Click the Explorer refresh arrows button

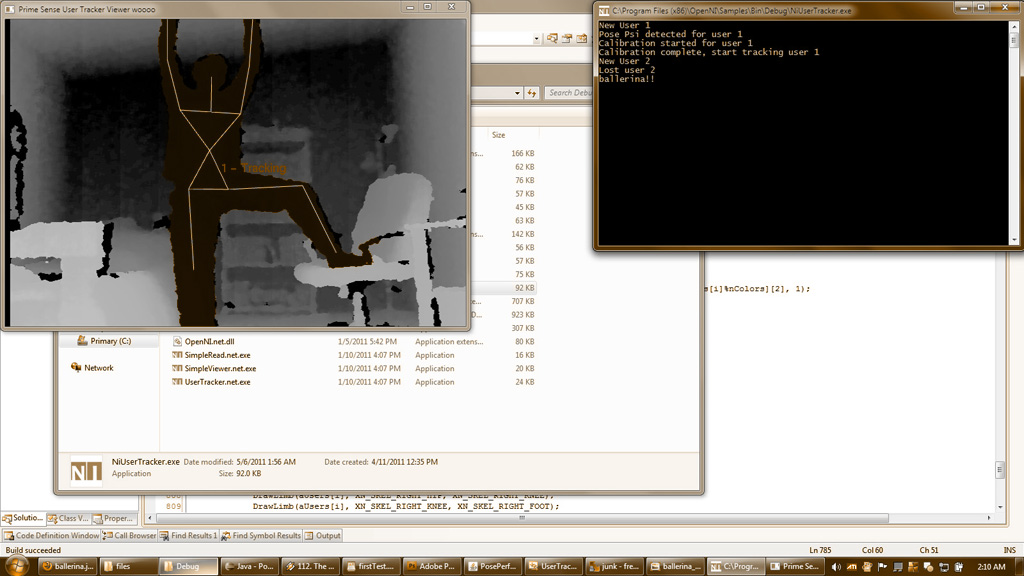[533, 93]
